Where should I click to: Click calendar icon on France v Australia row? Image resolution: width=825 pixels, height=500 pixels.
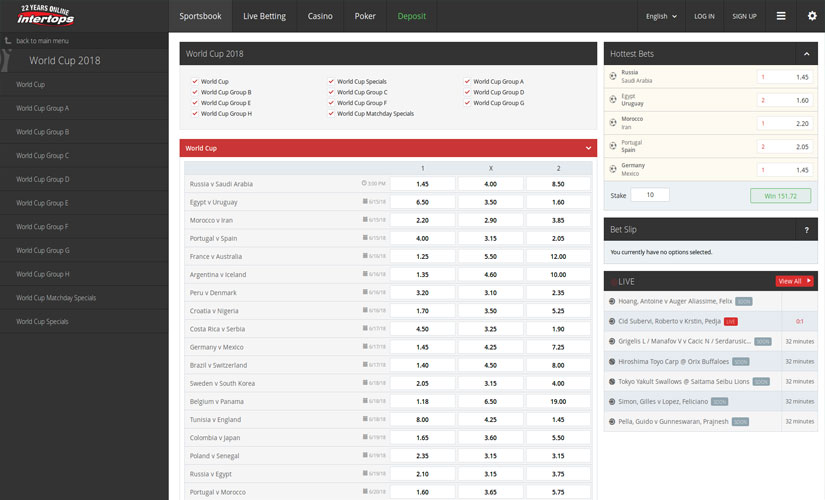click(365, 256)
